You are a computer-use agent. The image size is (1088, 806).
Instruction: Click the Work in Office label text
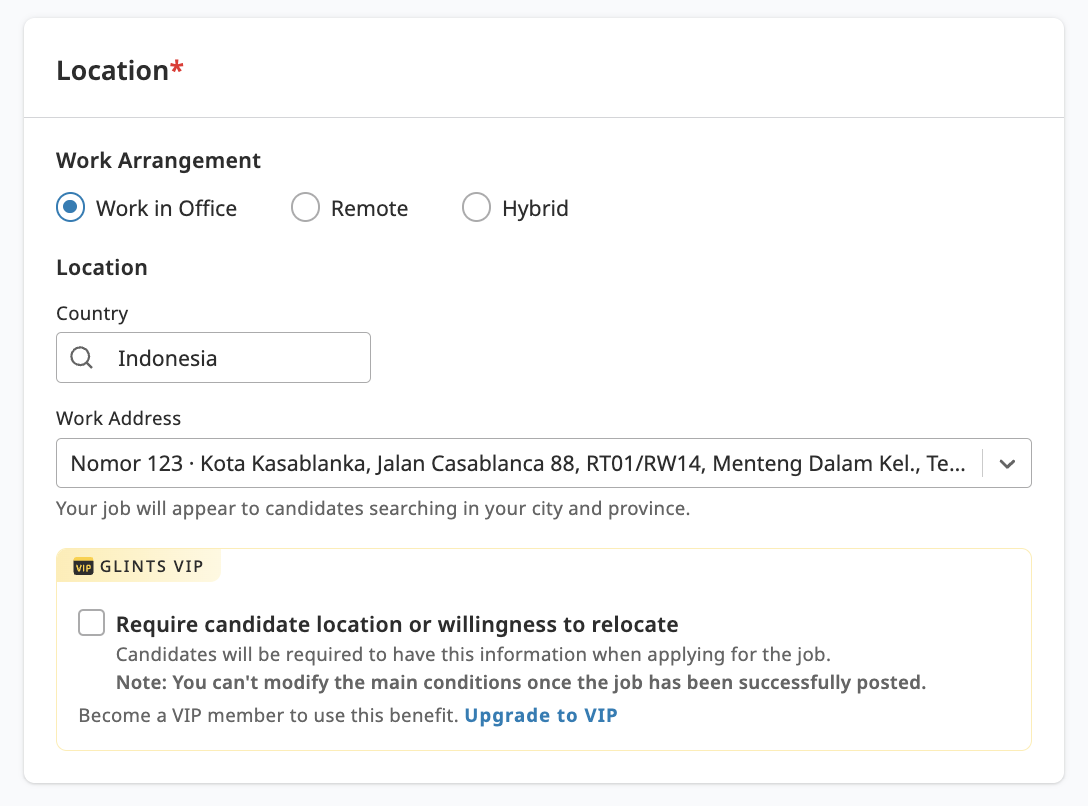pos(166,207)
